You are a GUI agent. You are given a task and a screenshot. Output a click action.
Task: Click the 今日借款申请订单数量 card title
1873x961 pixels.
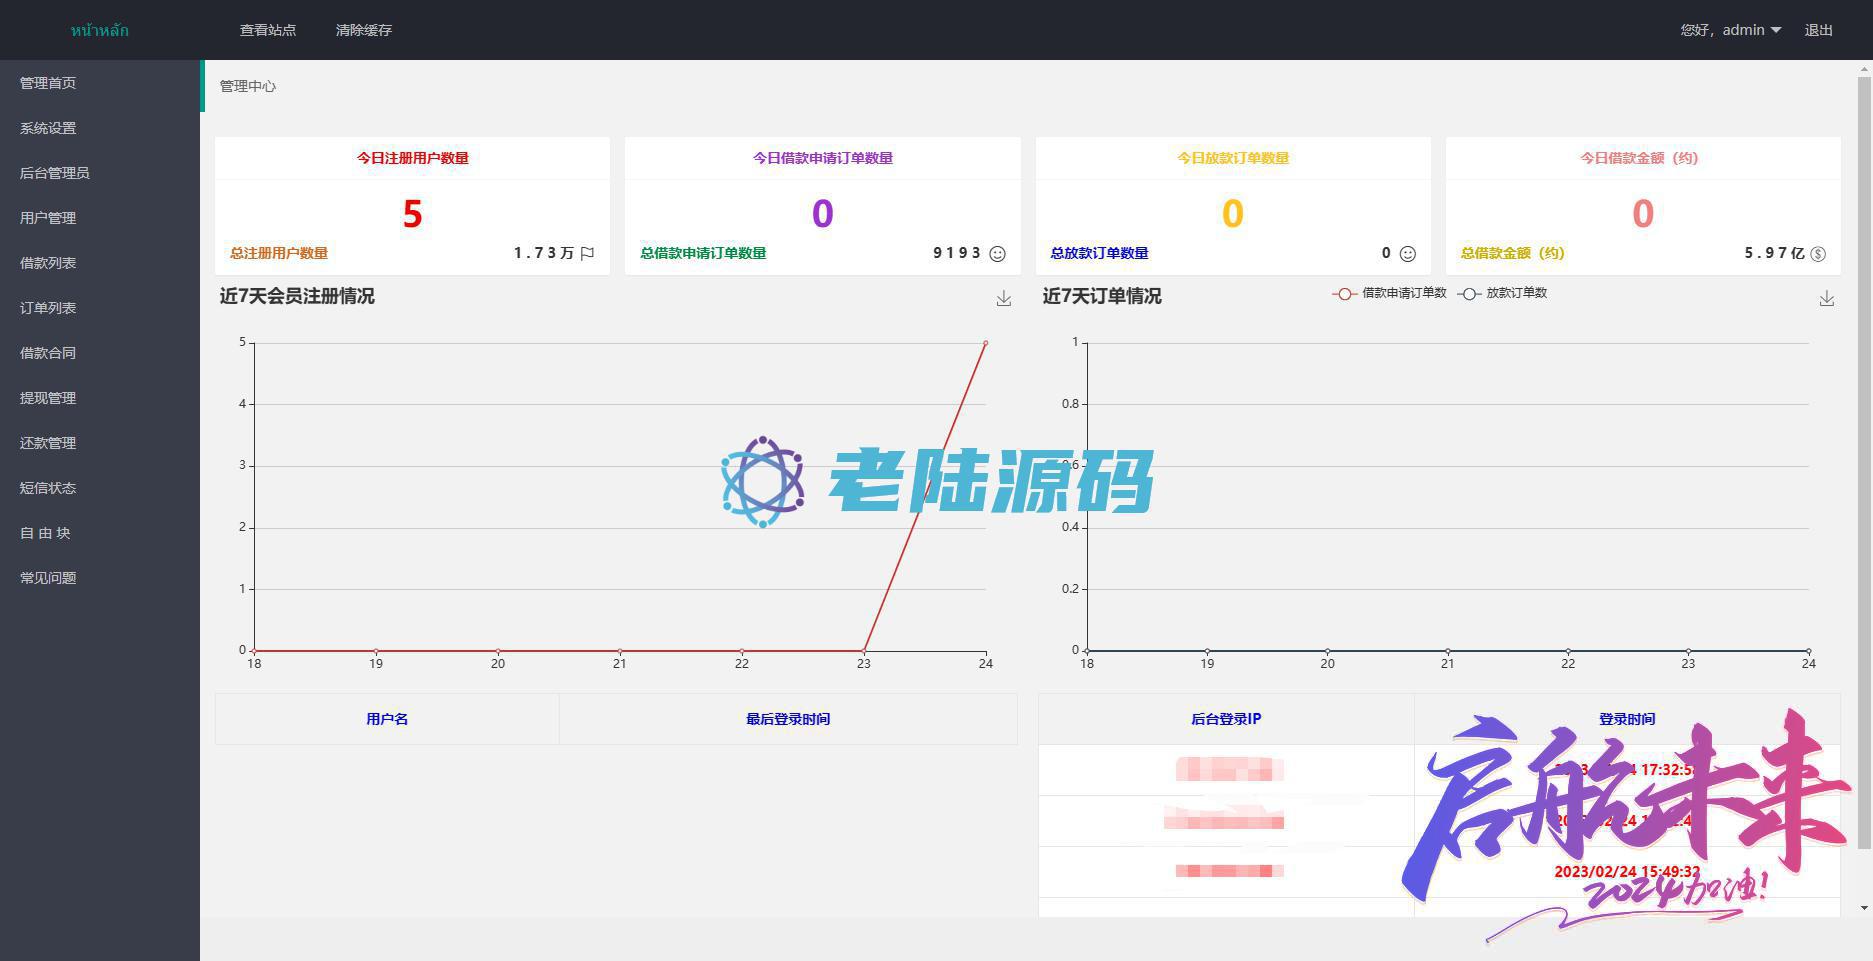tap(823, 158)
